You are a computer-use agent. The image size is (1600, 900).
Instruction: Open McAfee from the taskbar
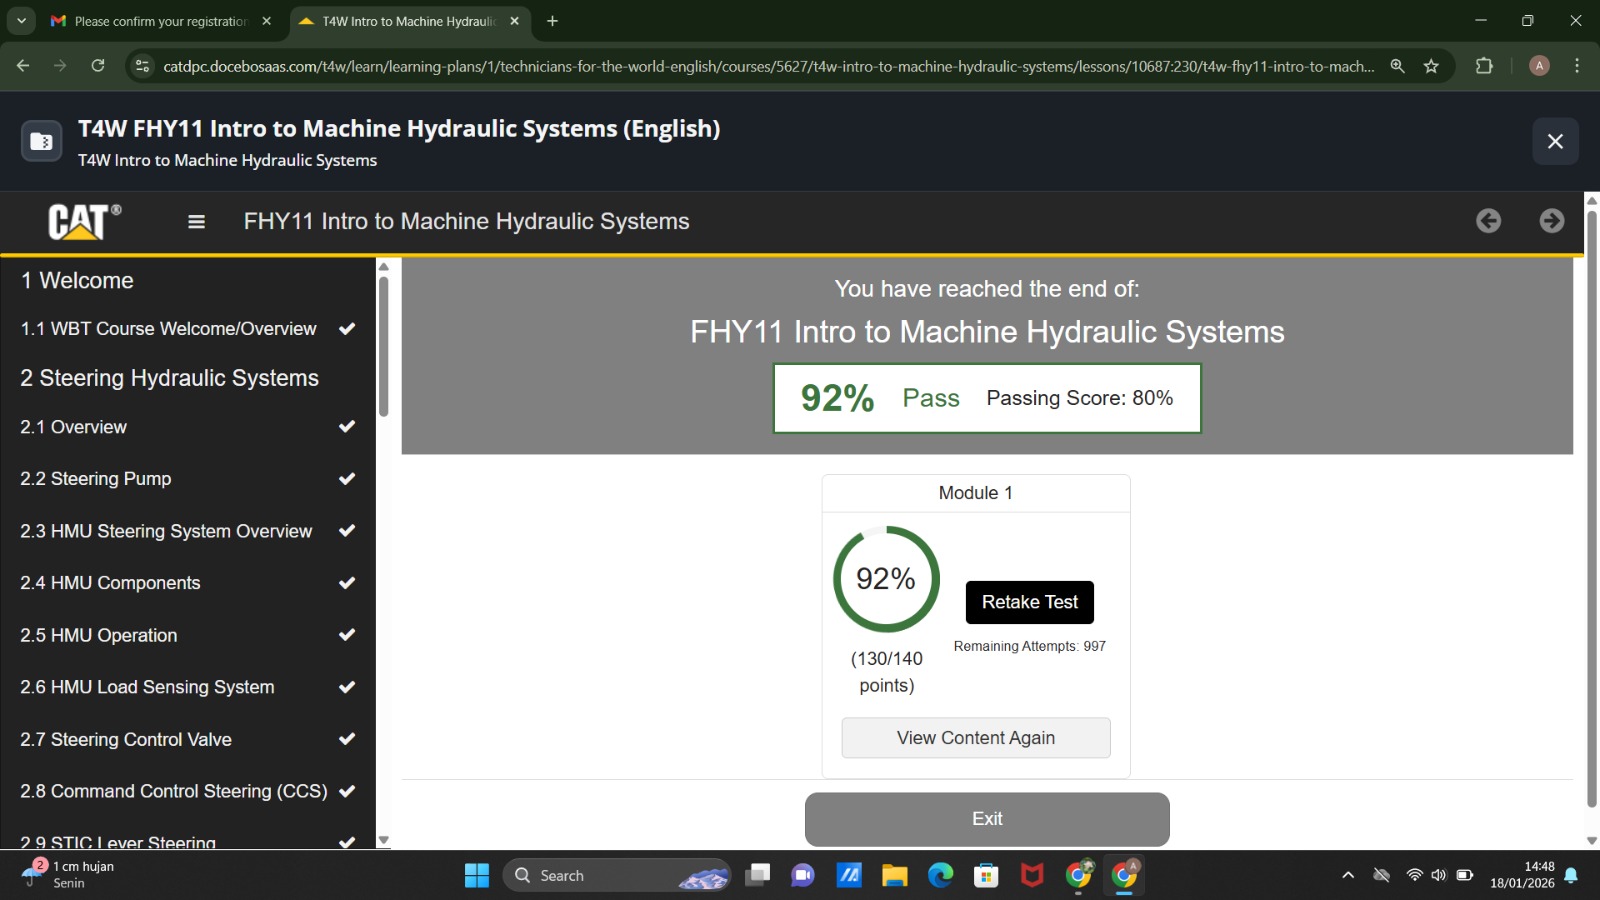click(1032, 876)
